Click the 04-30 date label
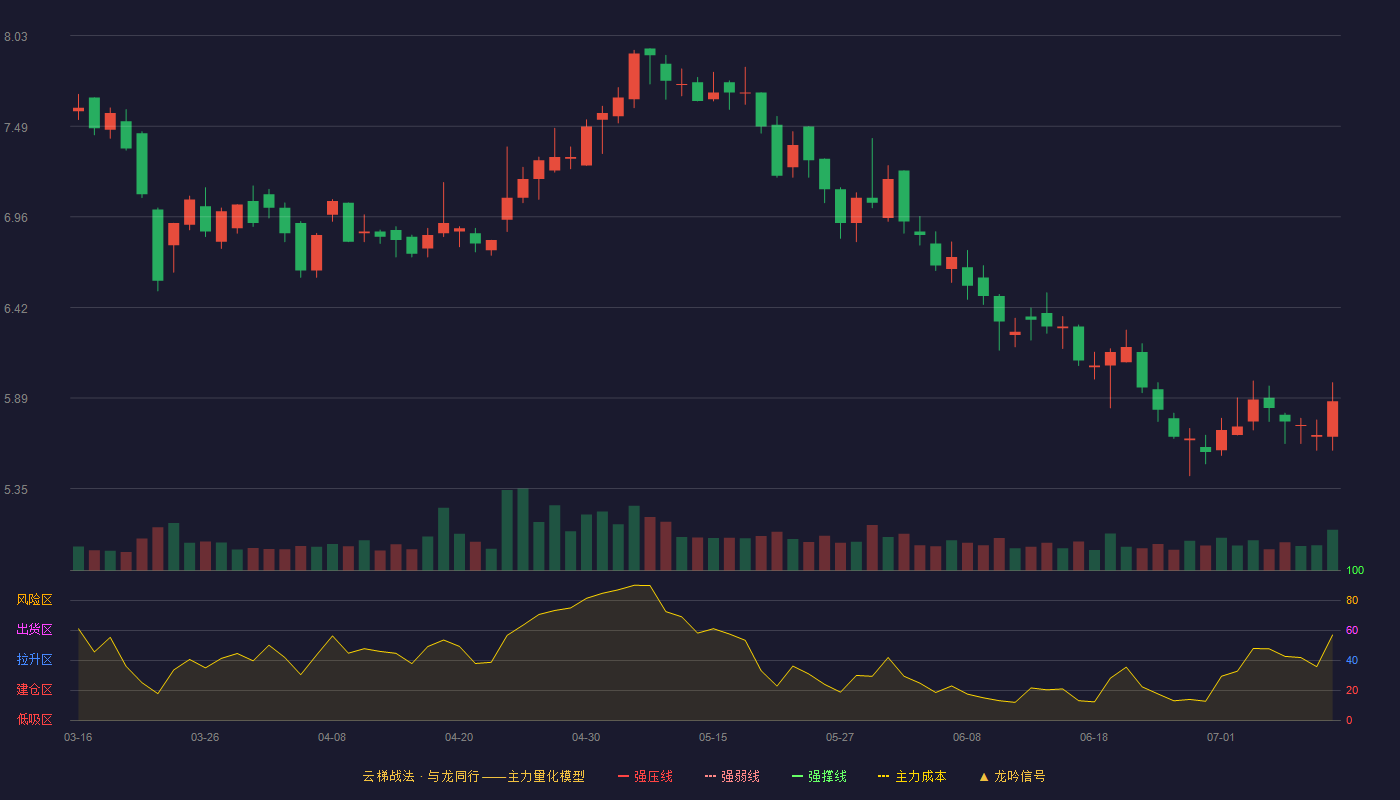 (586, 737)
